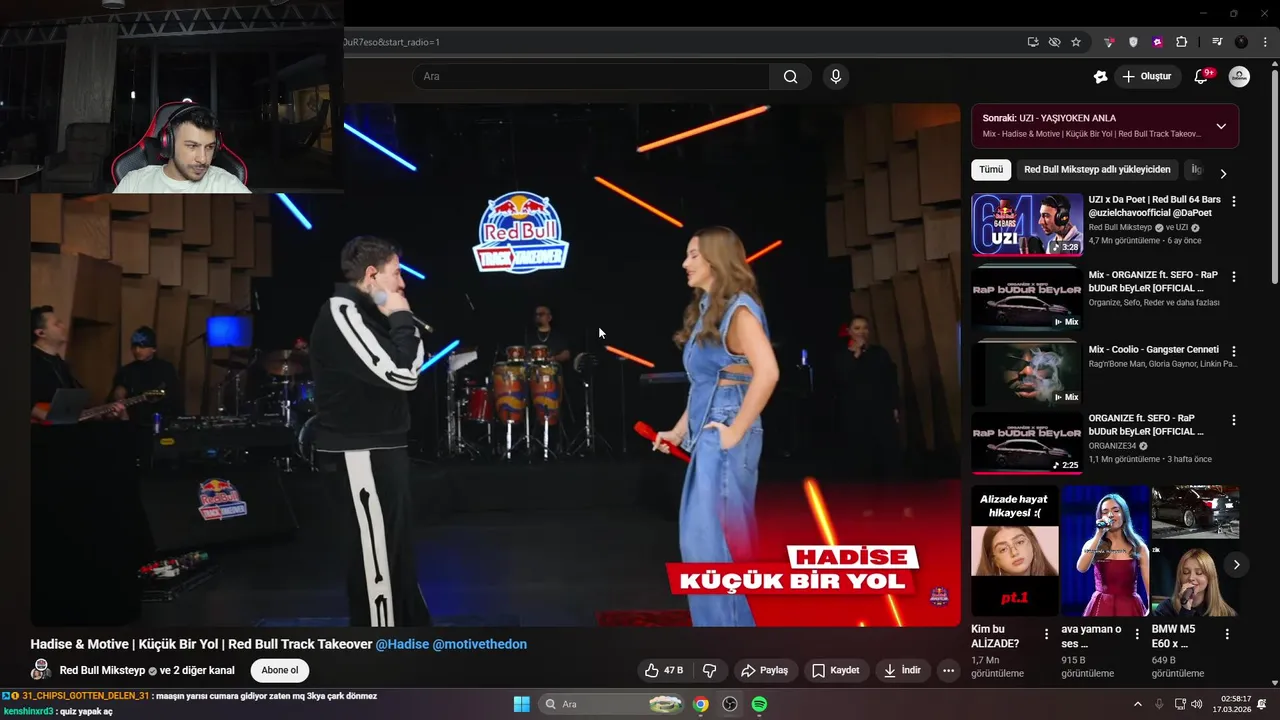Dislike the video with thumbs down
Viewport: 1280px width, 720px height.
click(x=710, y=670)
